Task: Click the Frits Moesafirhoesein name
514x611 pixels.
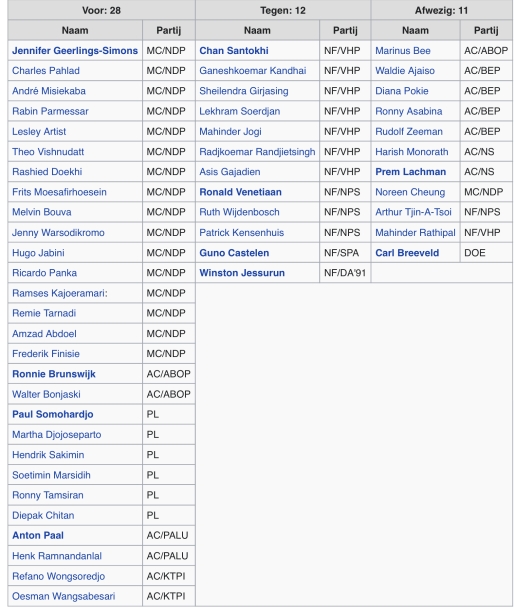Action: coord(59,192)
